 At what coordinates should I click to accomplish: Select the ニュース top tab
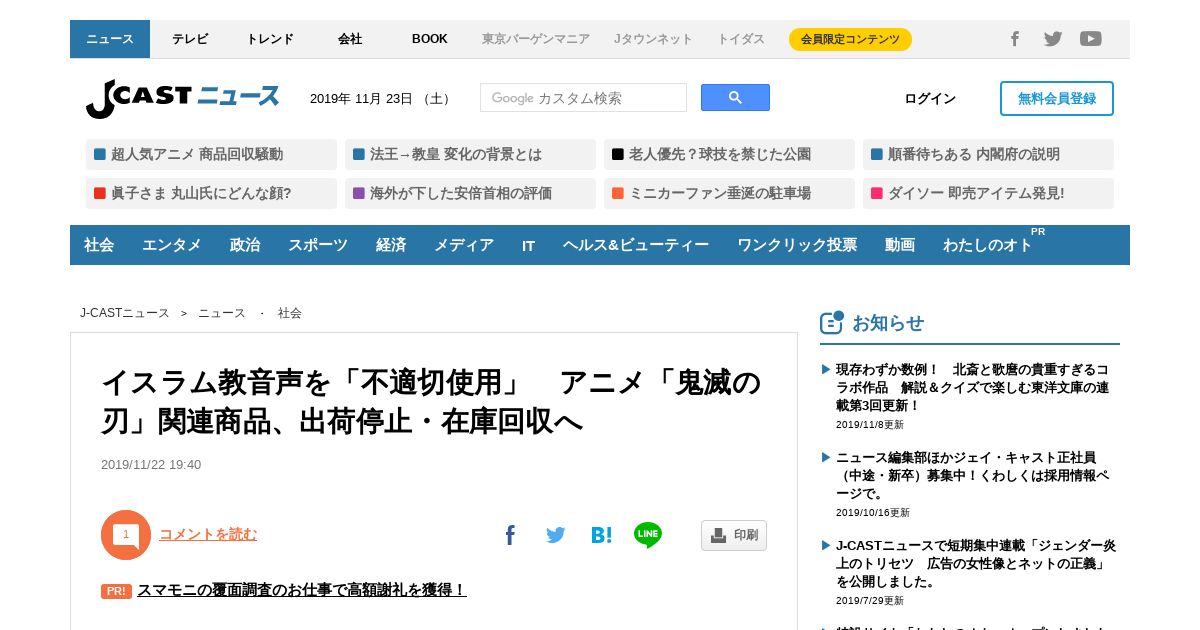coord(110,39)
